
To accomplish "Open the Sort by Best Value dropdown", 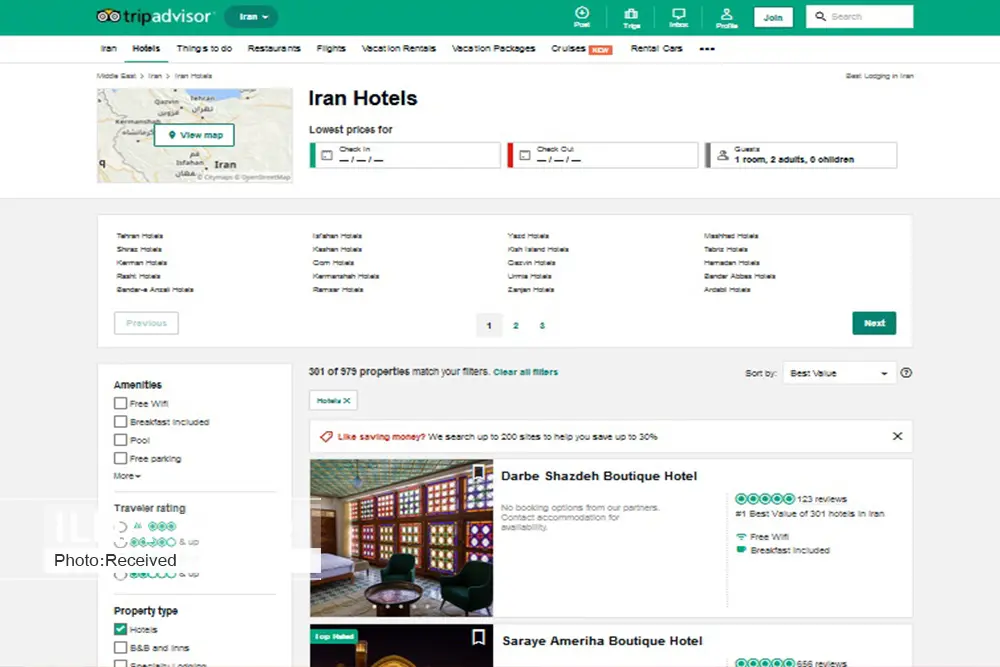I will tap(839, 373).
